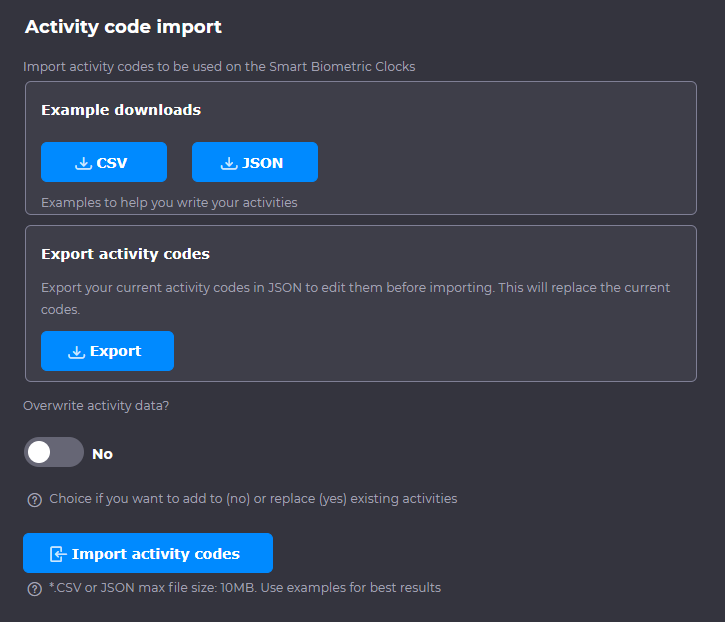This screenshot has width=725, height=622.
Task: Click the help icon beside the file size note
Action: (34, 588)
